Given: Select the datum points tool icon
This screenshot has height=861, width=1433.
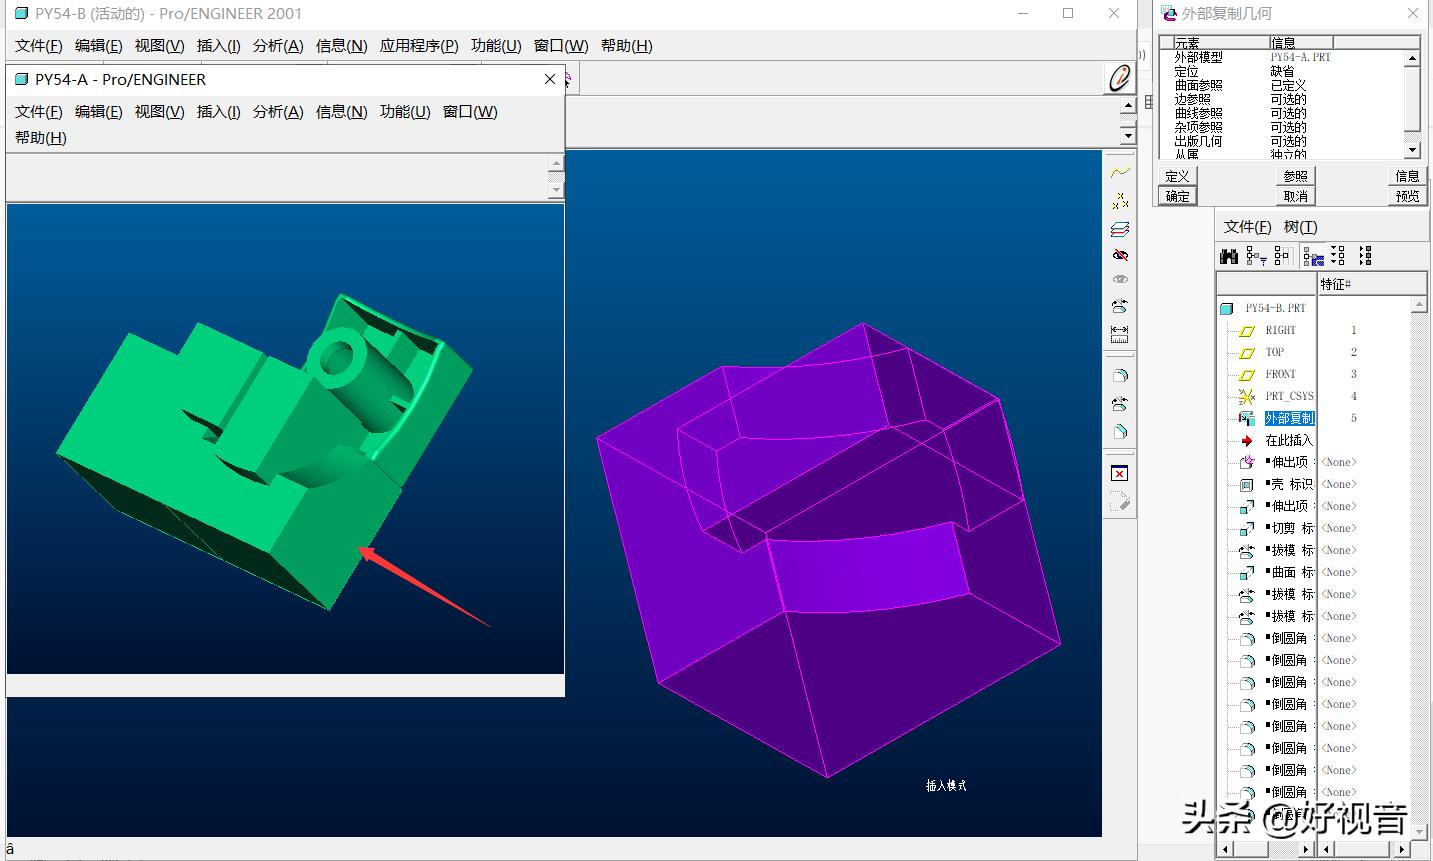Looking at the screenshot, I should tap(1120, 201).
